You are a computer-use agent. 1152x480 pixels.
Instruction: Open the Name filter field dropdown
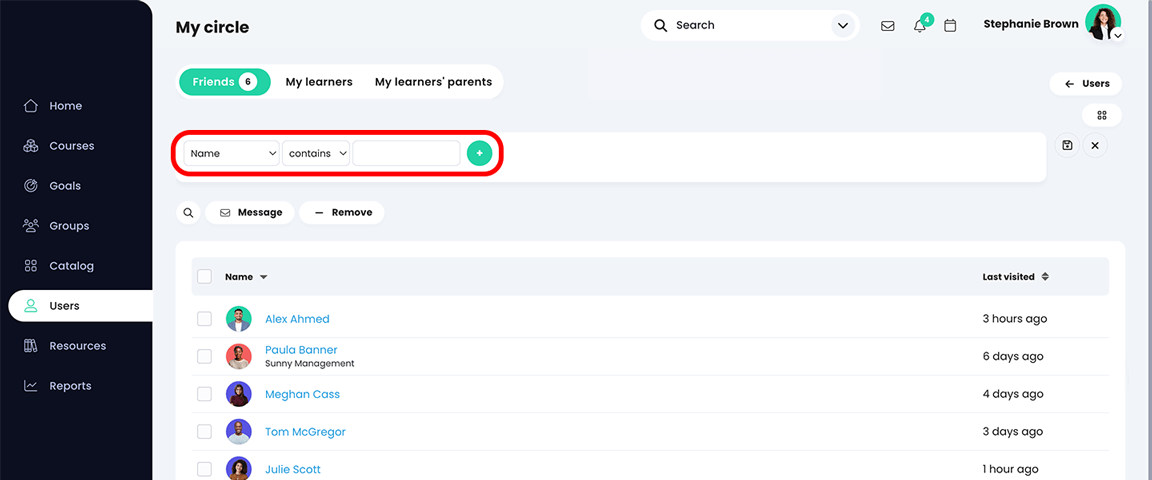pos(231,153)
